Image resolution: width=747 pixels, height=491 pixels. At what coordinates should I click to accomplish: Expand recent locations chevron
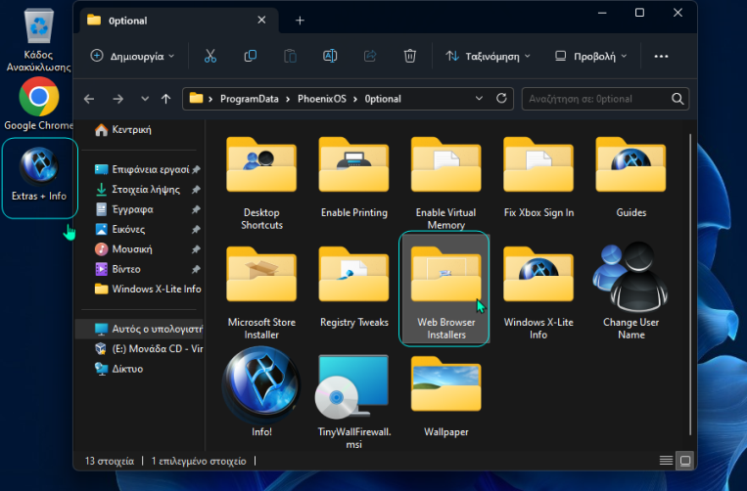click(x=145, y=99)
